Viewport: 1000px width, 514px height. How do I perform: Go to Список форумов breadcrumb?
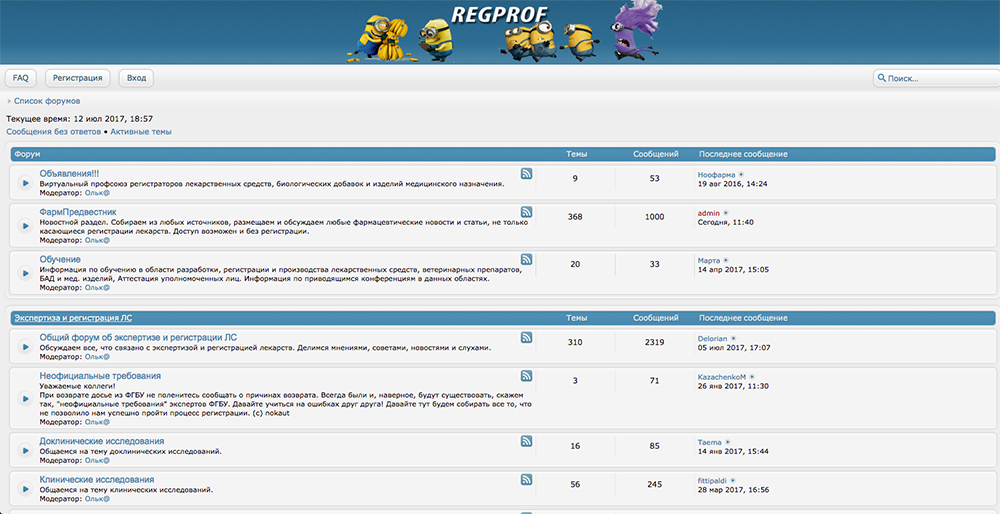(x=47, y=101)
